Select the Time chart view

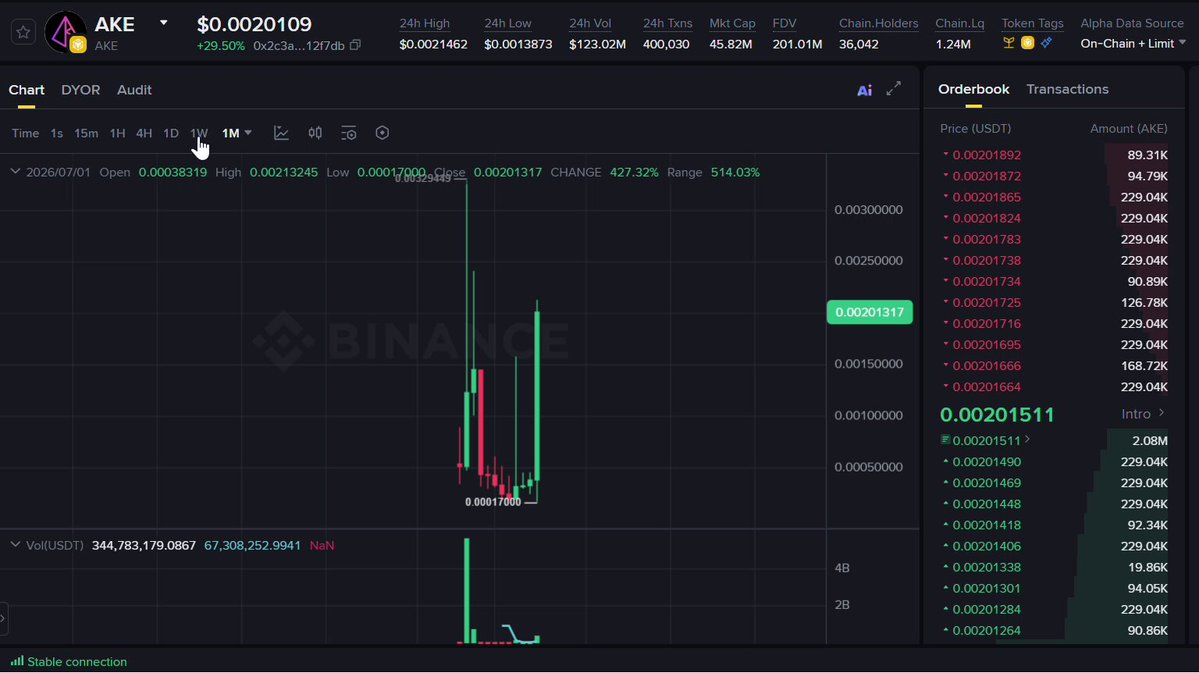[x=25, y=133]
